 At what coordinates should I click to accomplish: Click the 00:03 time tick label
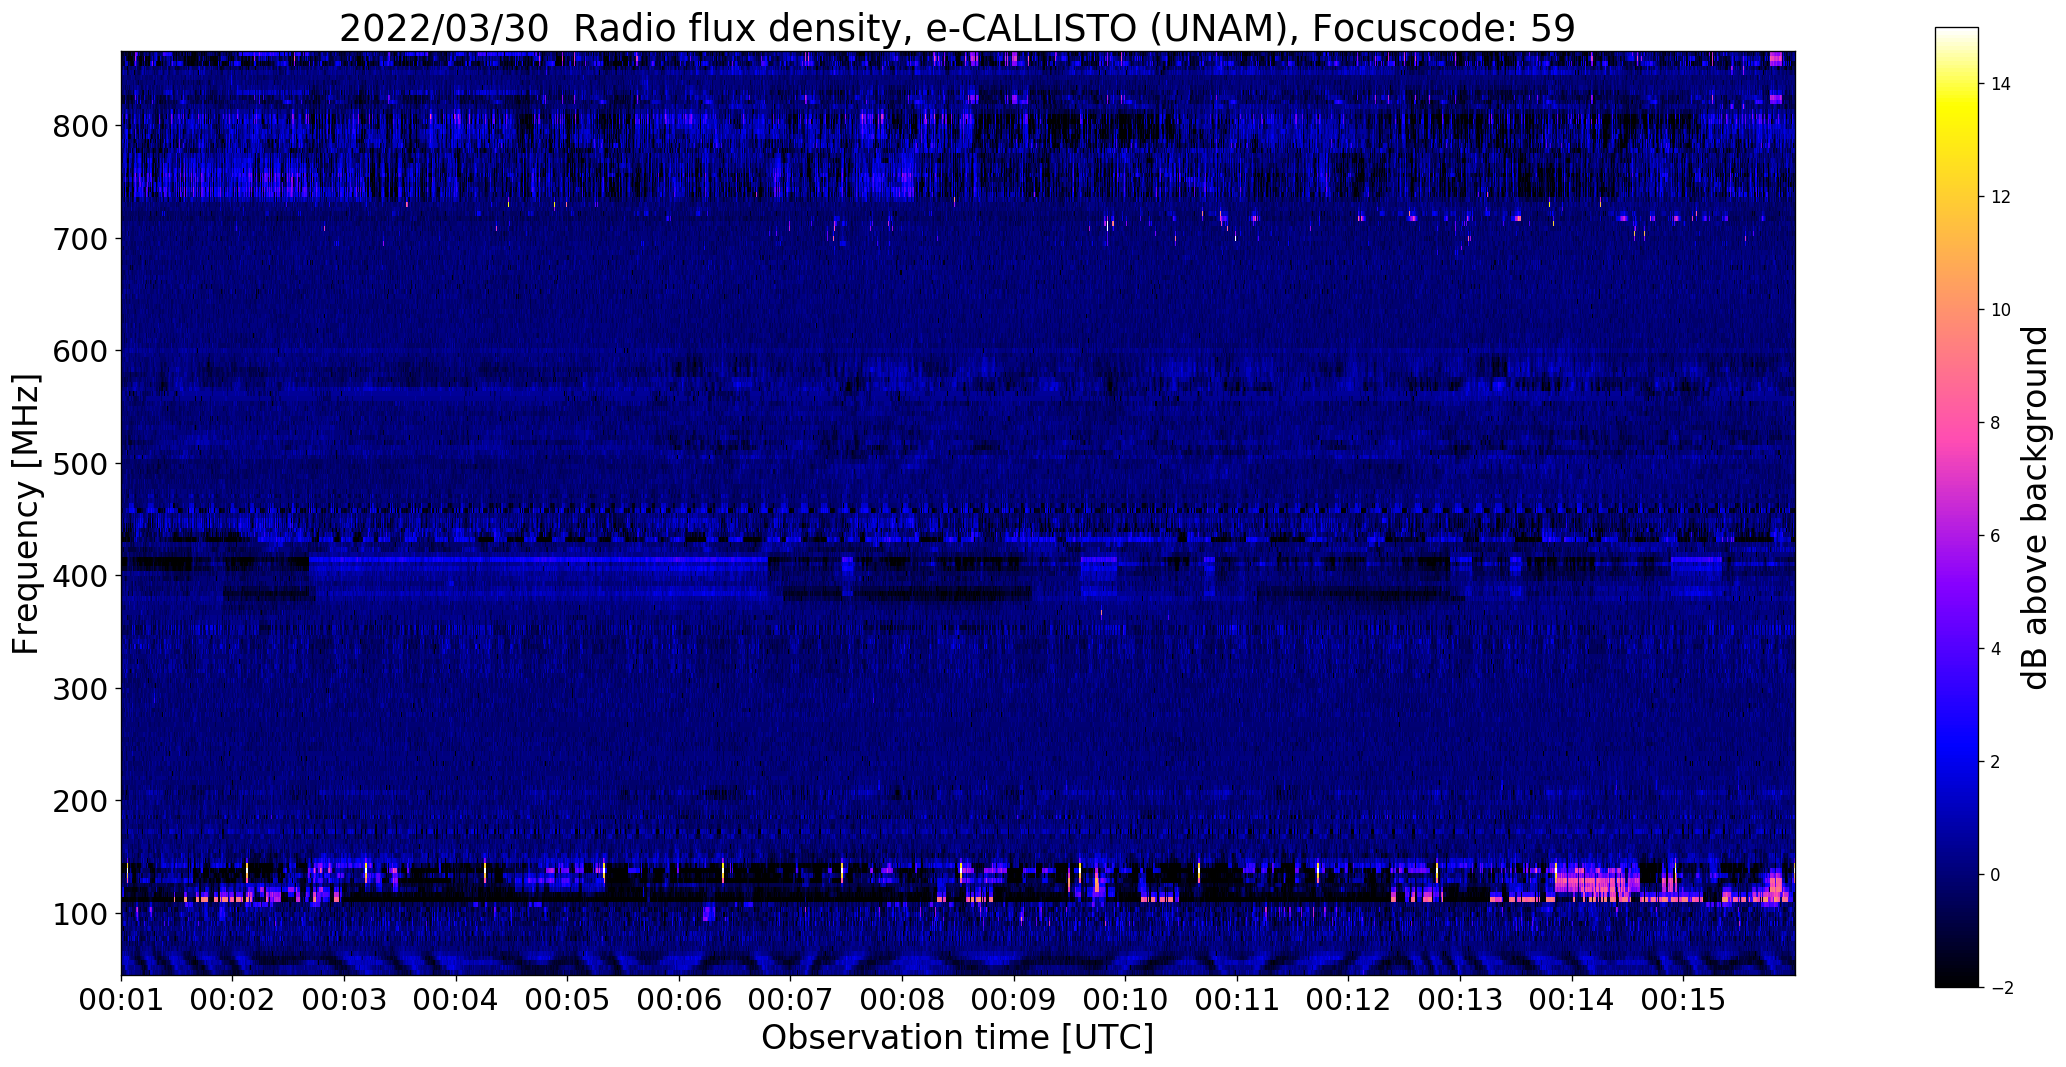point(344,1000)
